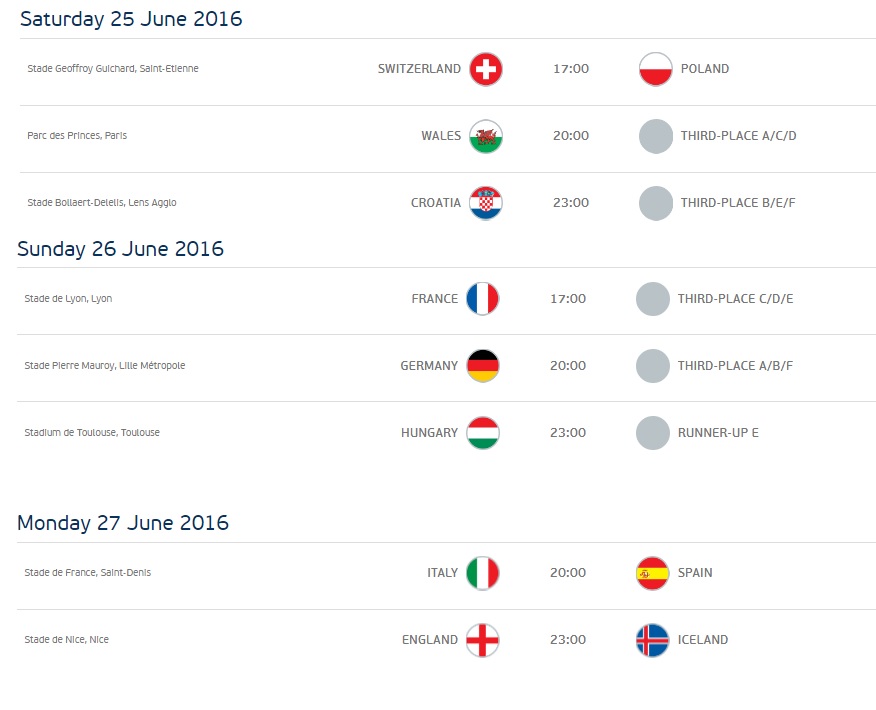This screenshot has width=876, height=710.
Task: Click the Stade de France, Saint-Denis venue
Action: coord(88,573)
